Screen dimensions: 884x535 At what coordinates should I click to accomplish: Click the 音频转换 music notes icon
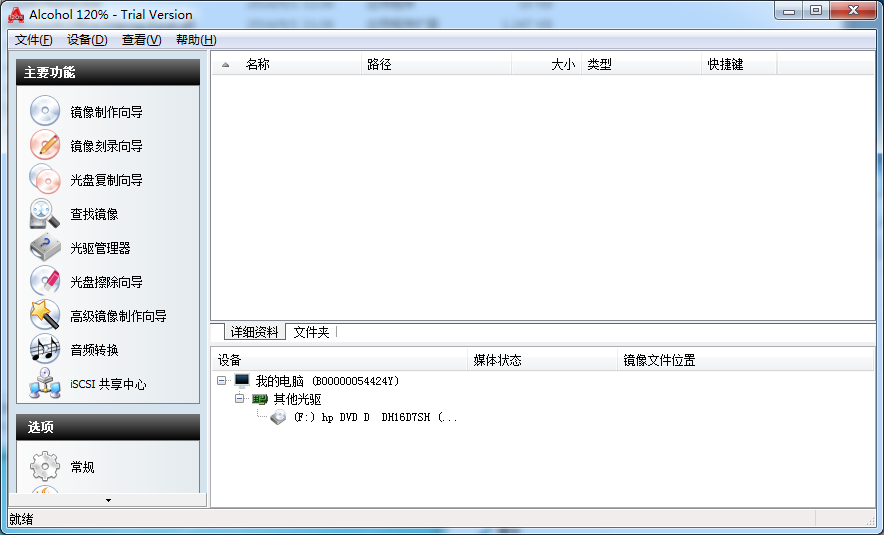tap(45, 349)
